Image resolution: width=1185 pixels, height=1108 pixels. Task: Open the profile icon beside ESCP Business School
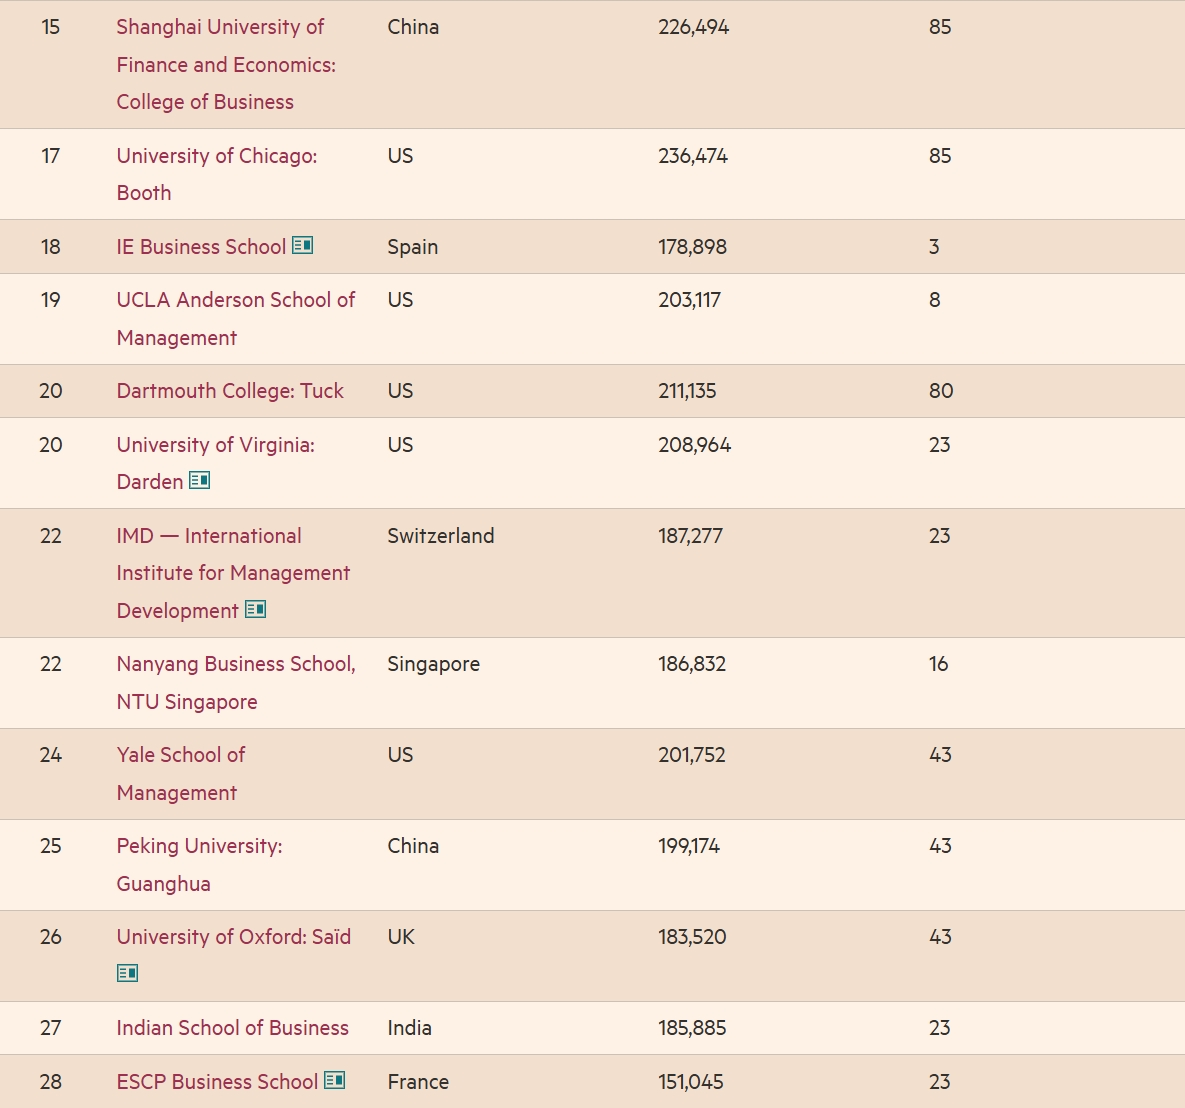pyautogui.click(x=335, y=1080)
